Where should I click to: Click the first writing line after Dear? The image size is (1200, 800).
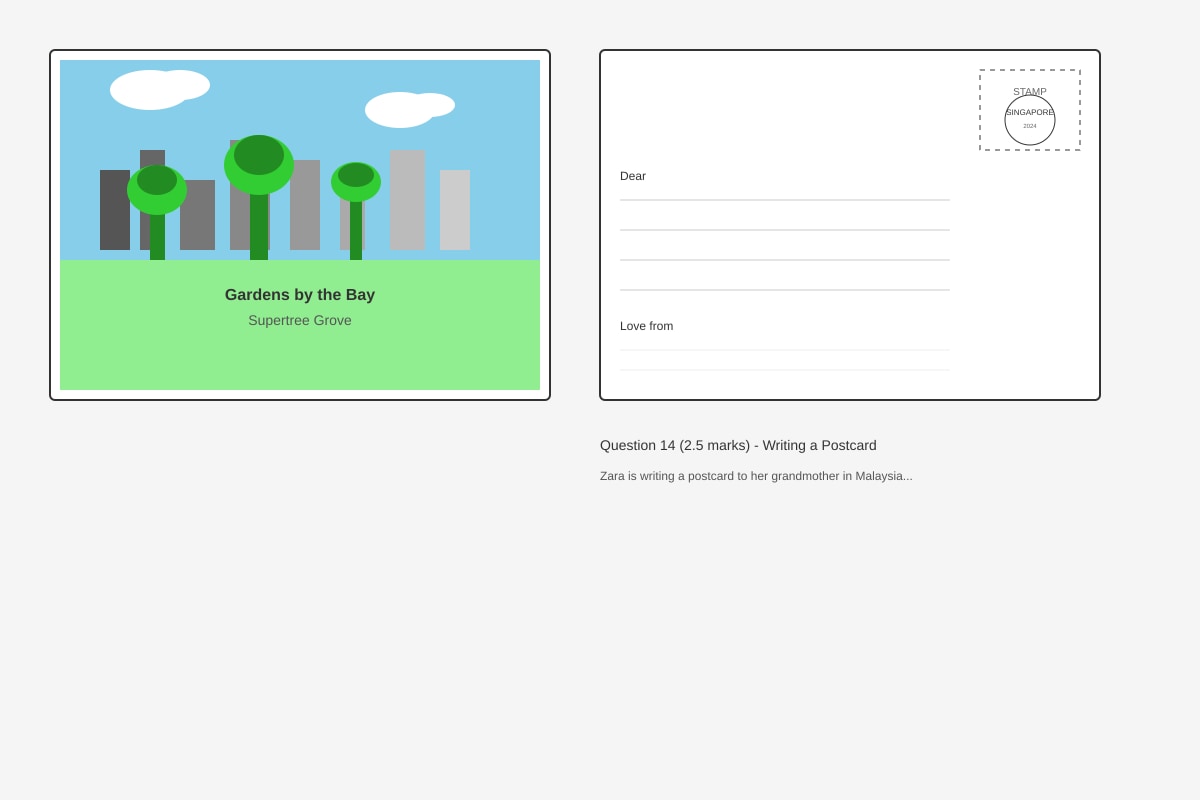(785, 200)
